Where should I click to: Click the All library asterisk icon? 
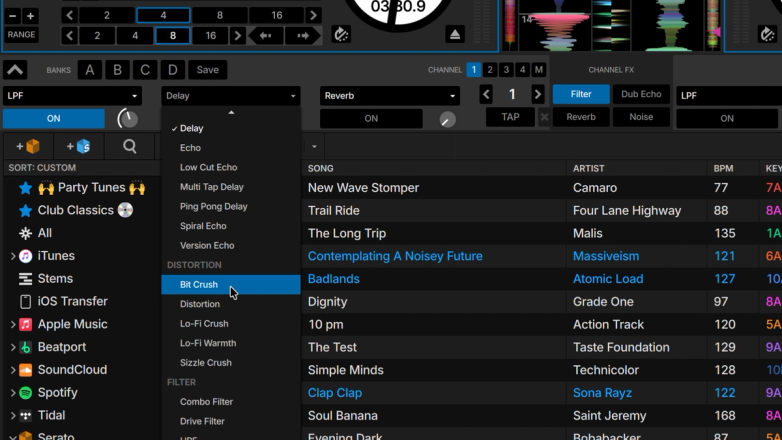click(25, 233)
